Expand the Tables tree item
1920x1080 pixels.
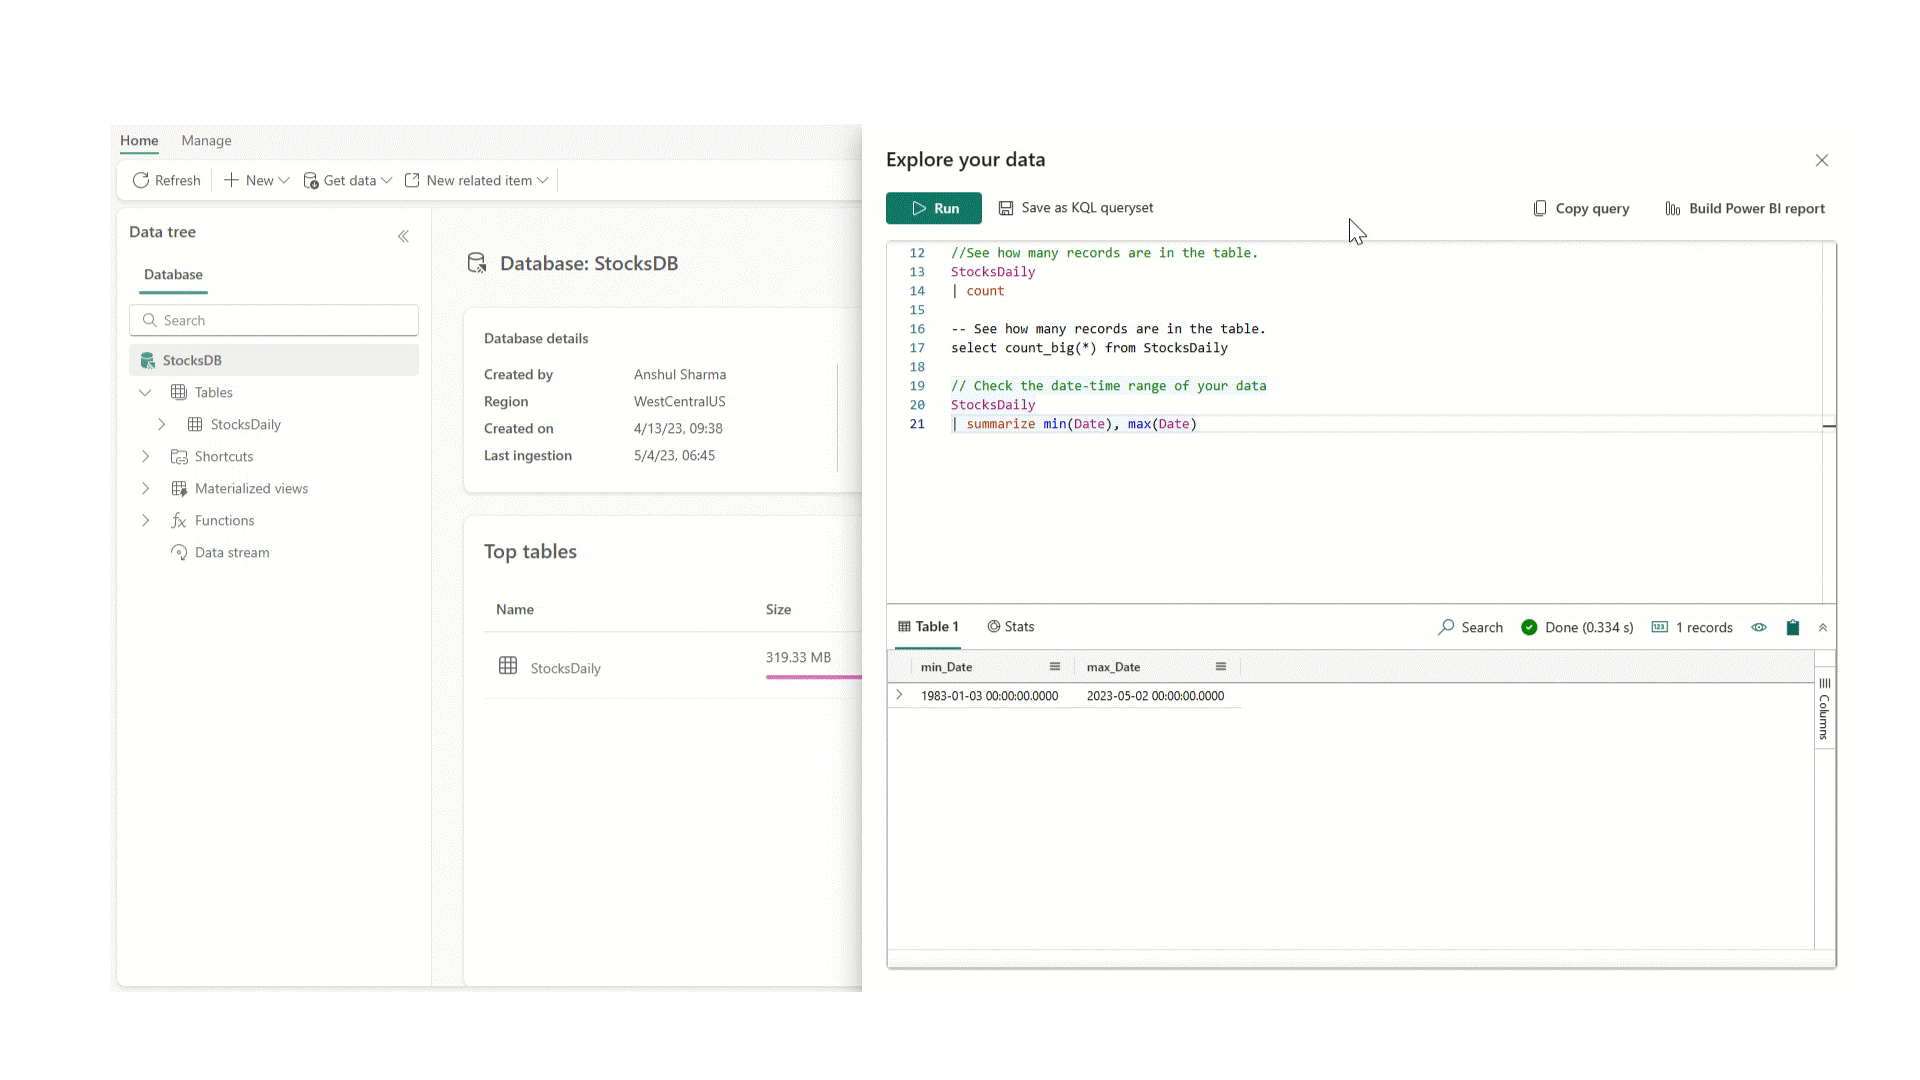[145, 392]
